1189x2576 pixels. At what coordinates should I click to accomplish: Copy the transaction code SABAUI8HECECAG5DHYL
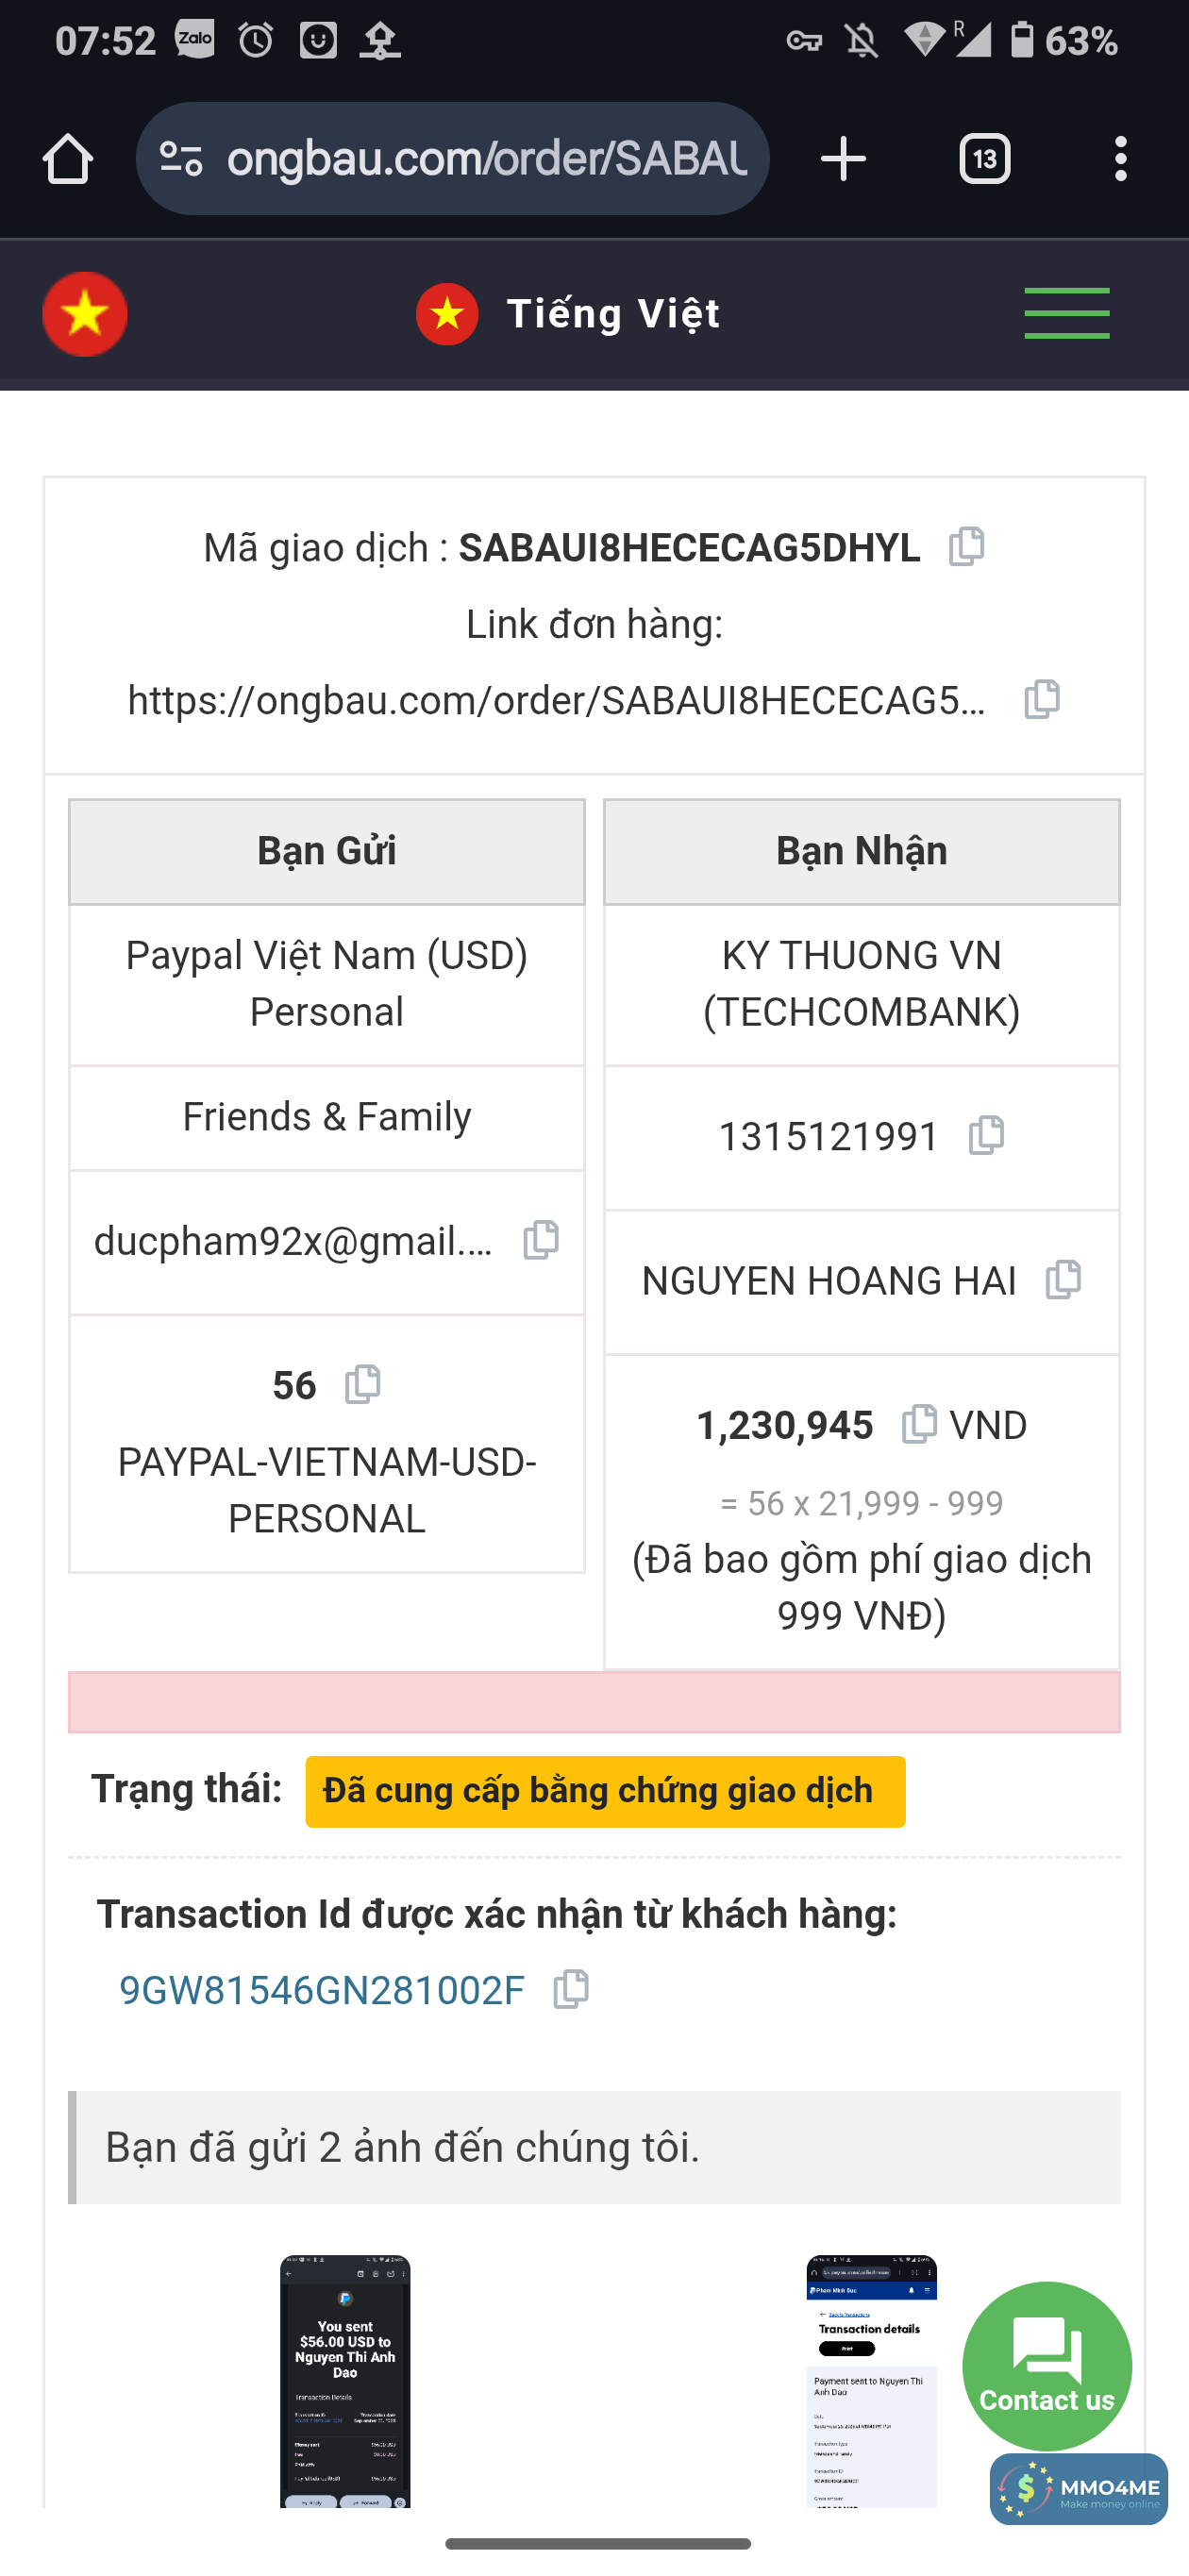(966, 546)
